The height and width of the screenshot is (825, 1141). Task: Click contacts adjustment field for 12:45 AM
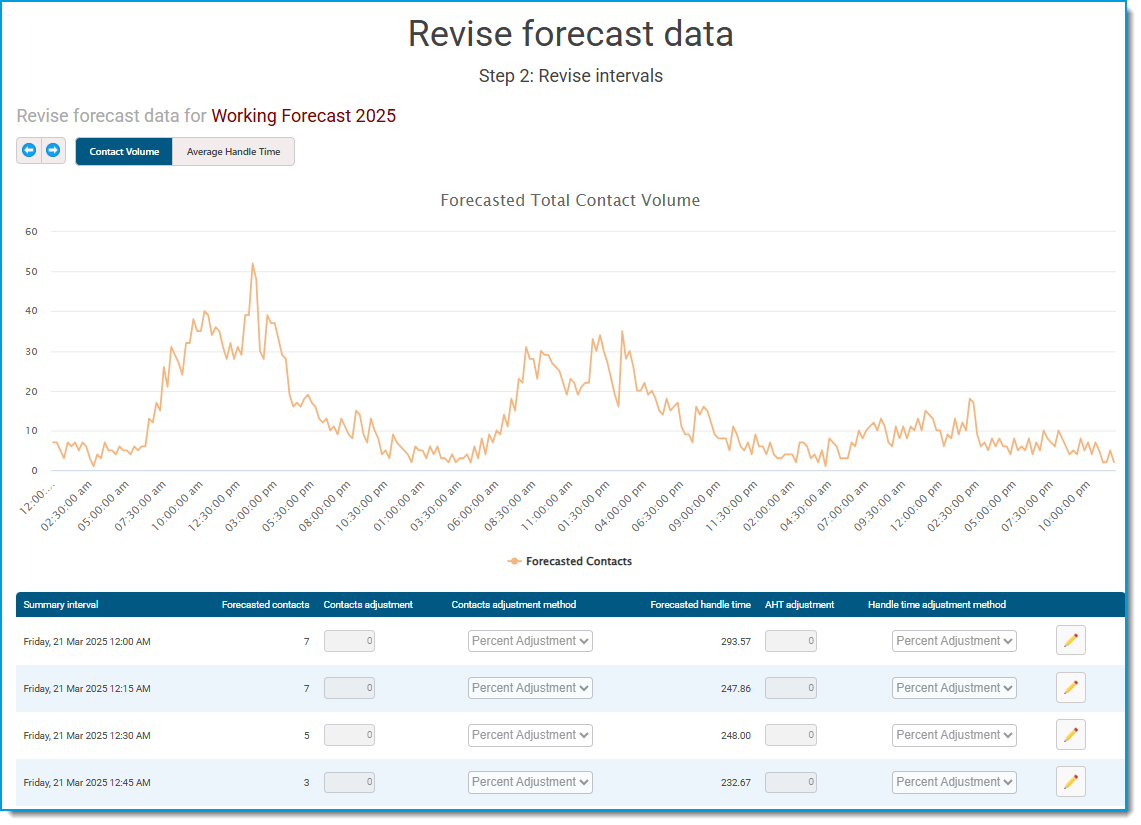349,782
